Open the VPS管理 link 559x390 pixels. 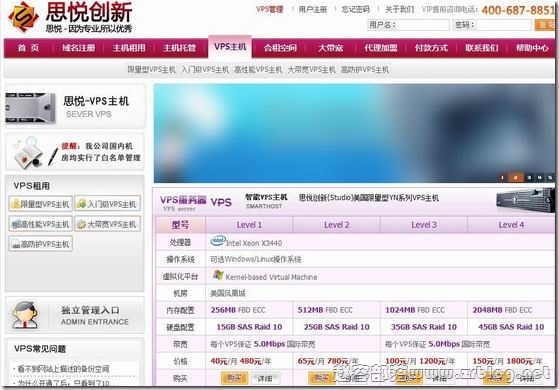pyautogui.click(x=270, y=9)
